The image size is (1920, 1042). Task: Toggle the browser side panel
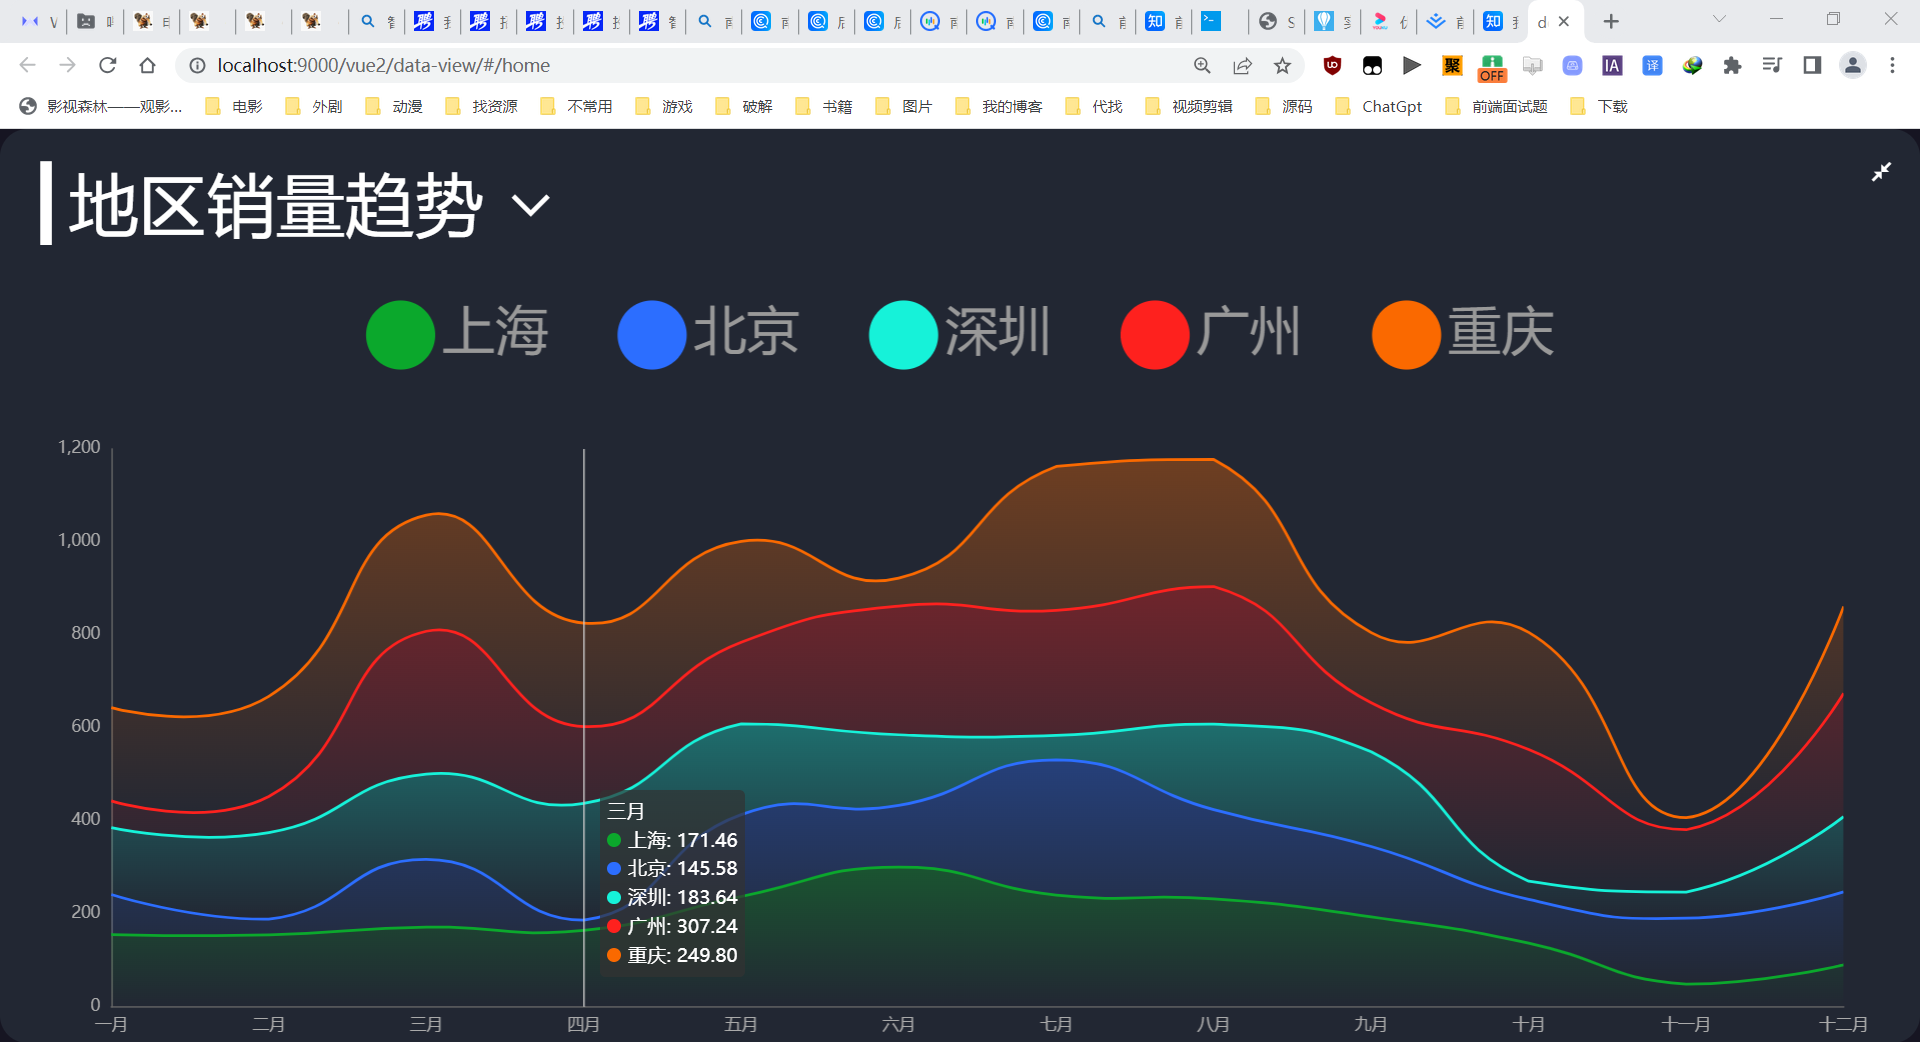(1812, 65)
